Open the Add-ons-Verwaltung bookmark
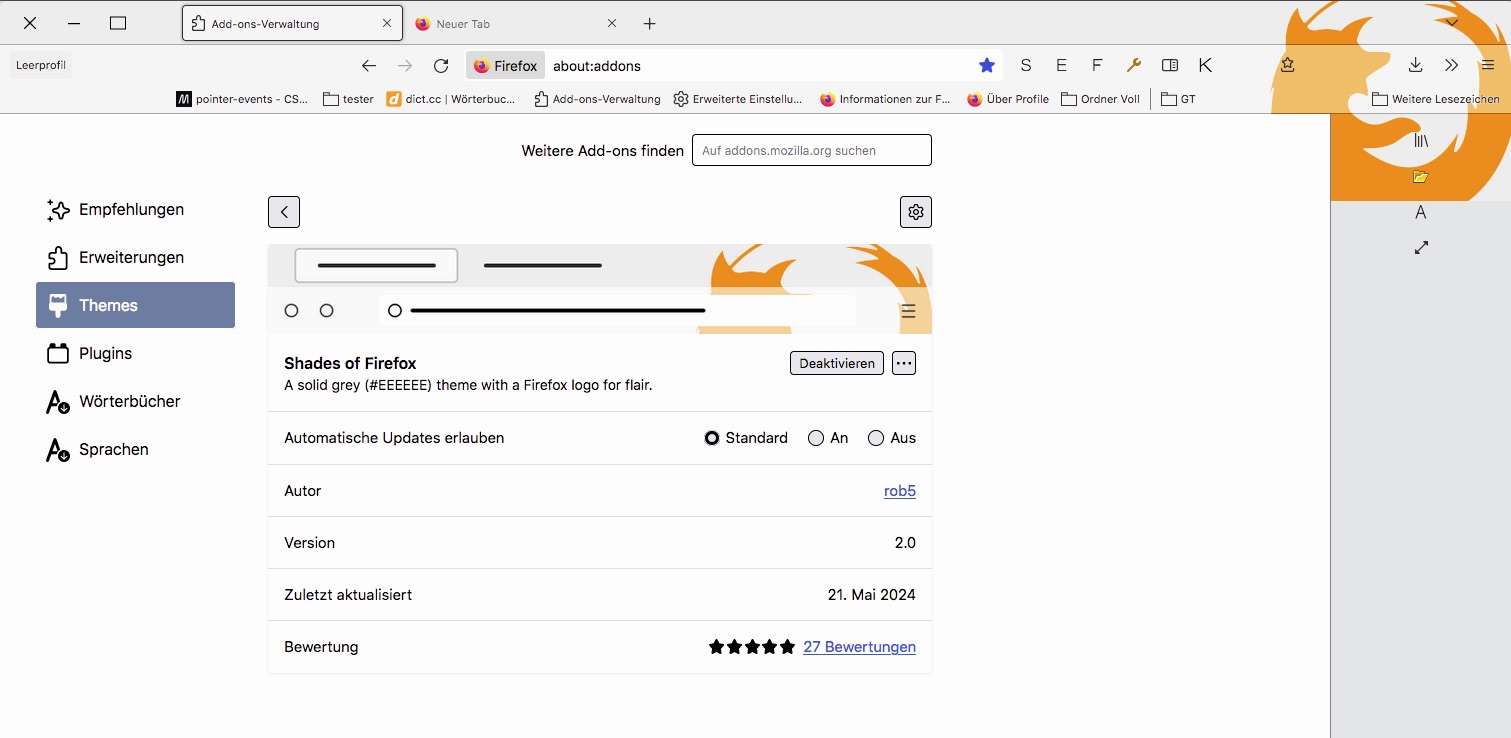Image resolution: width=1511 pixels, height=738 pixels. click(598, 99)
